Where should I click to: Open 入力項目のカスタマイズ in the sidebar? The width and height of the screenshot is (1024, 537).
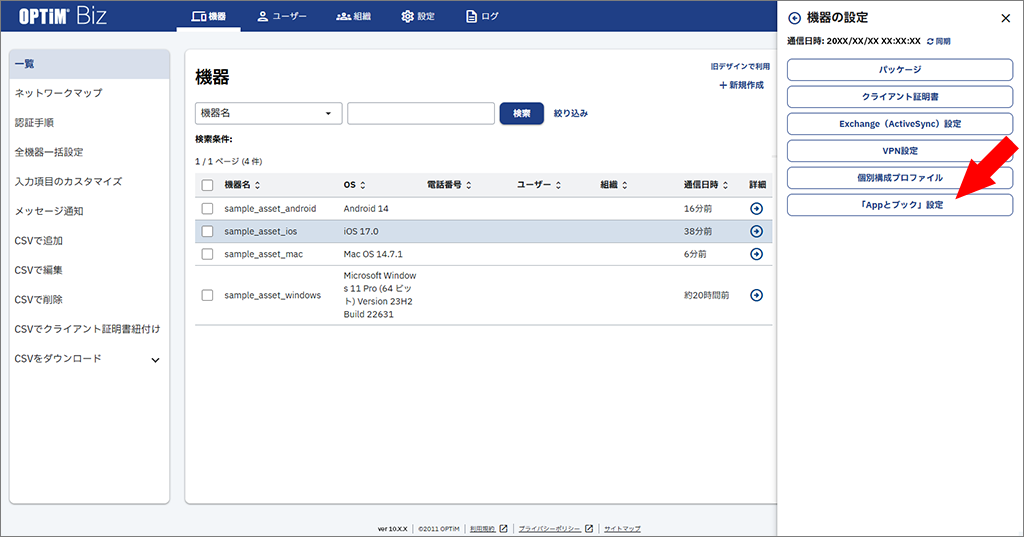(89, 182)
